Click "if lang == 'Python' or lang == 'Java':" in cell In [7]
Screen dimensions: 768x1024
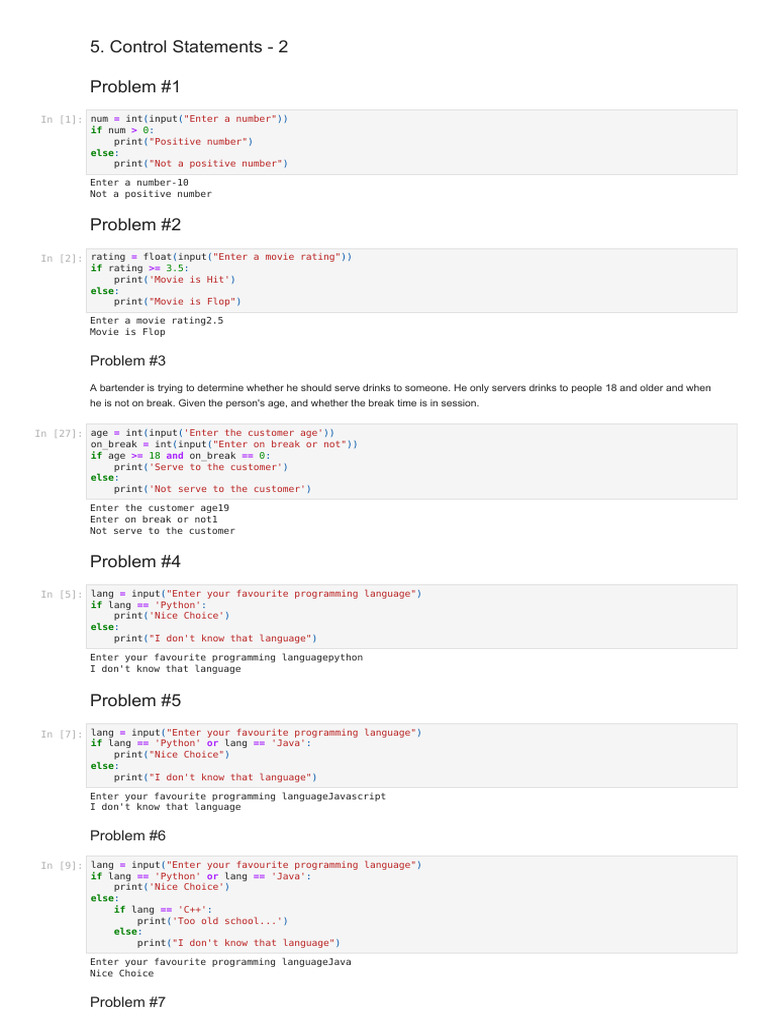[201, 743]
